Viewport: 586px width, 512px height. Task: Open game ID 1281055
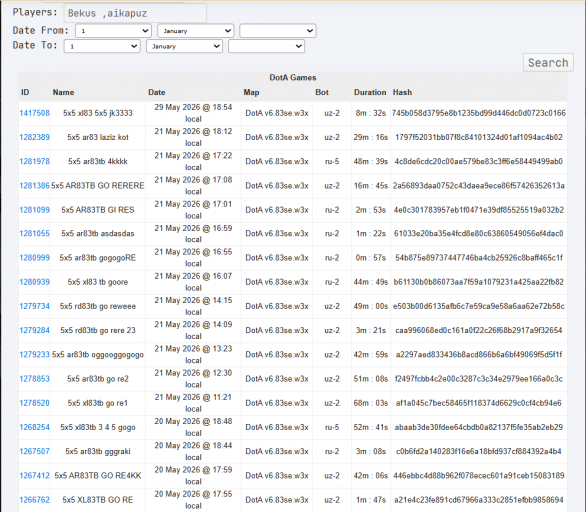pyautogui.click(x=34, y=234)
